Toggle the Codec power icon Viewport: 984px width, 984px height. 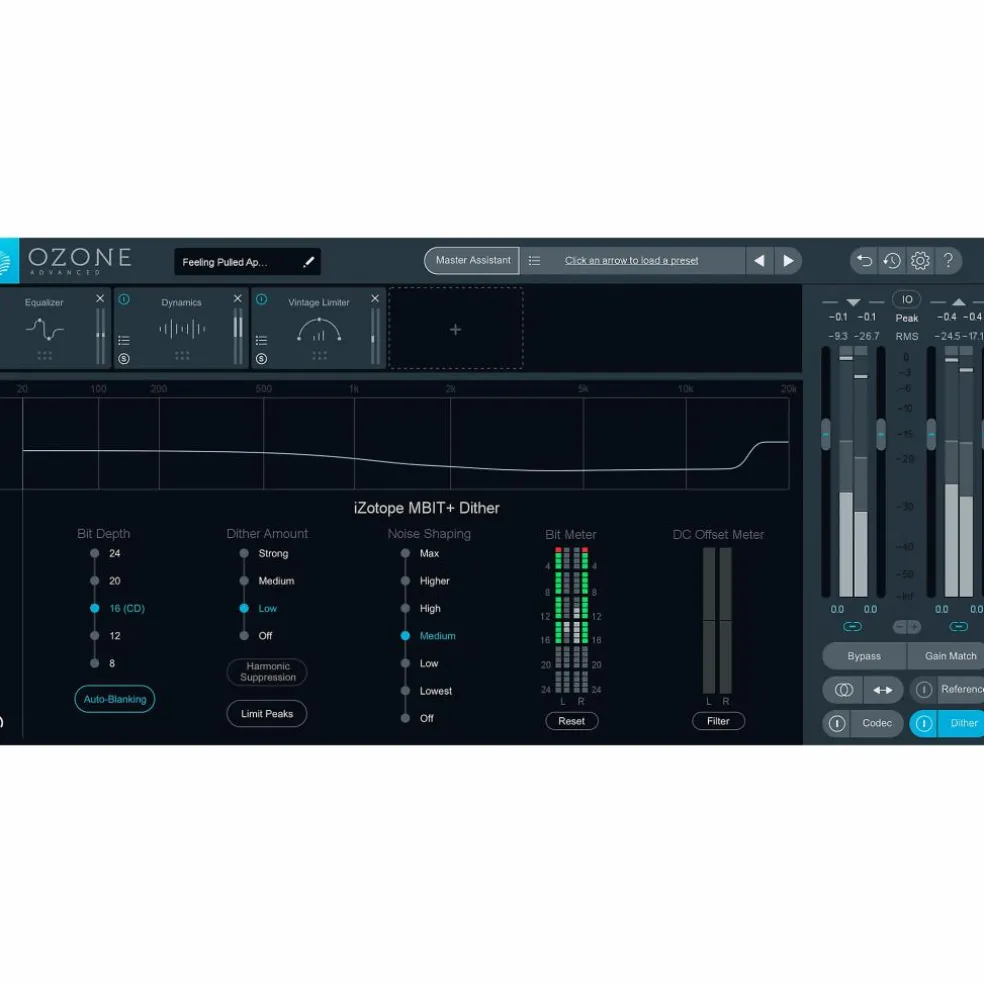click(x=837, y=724)
